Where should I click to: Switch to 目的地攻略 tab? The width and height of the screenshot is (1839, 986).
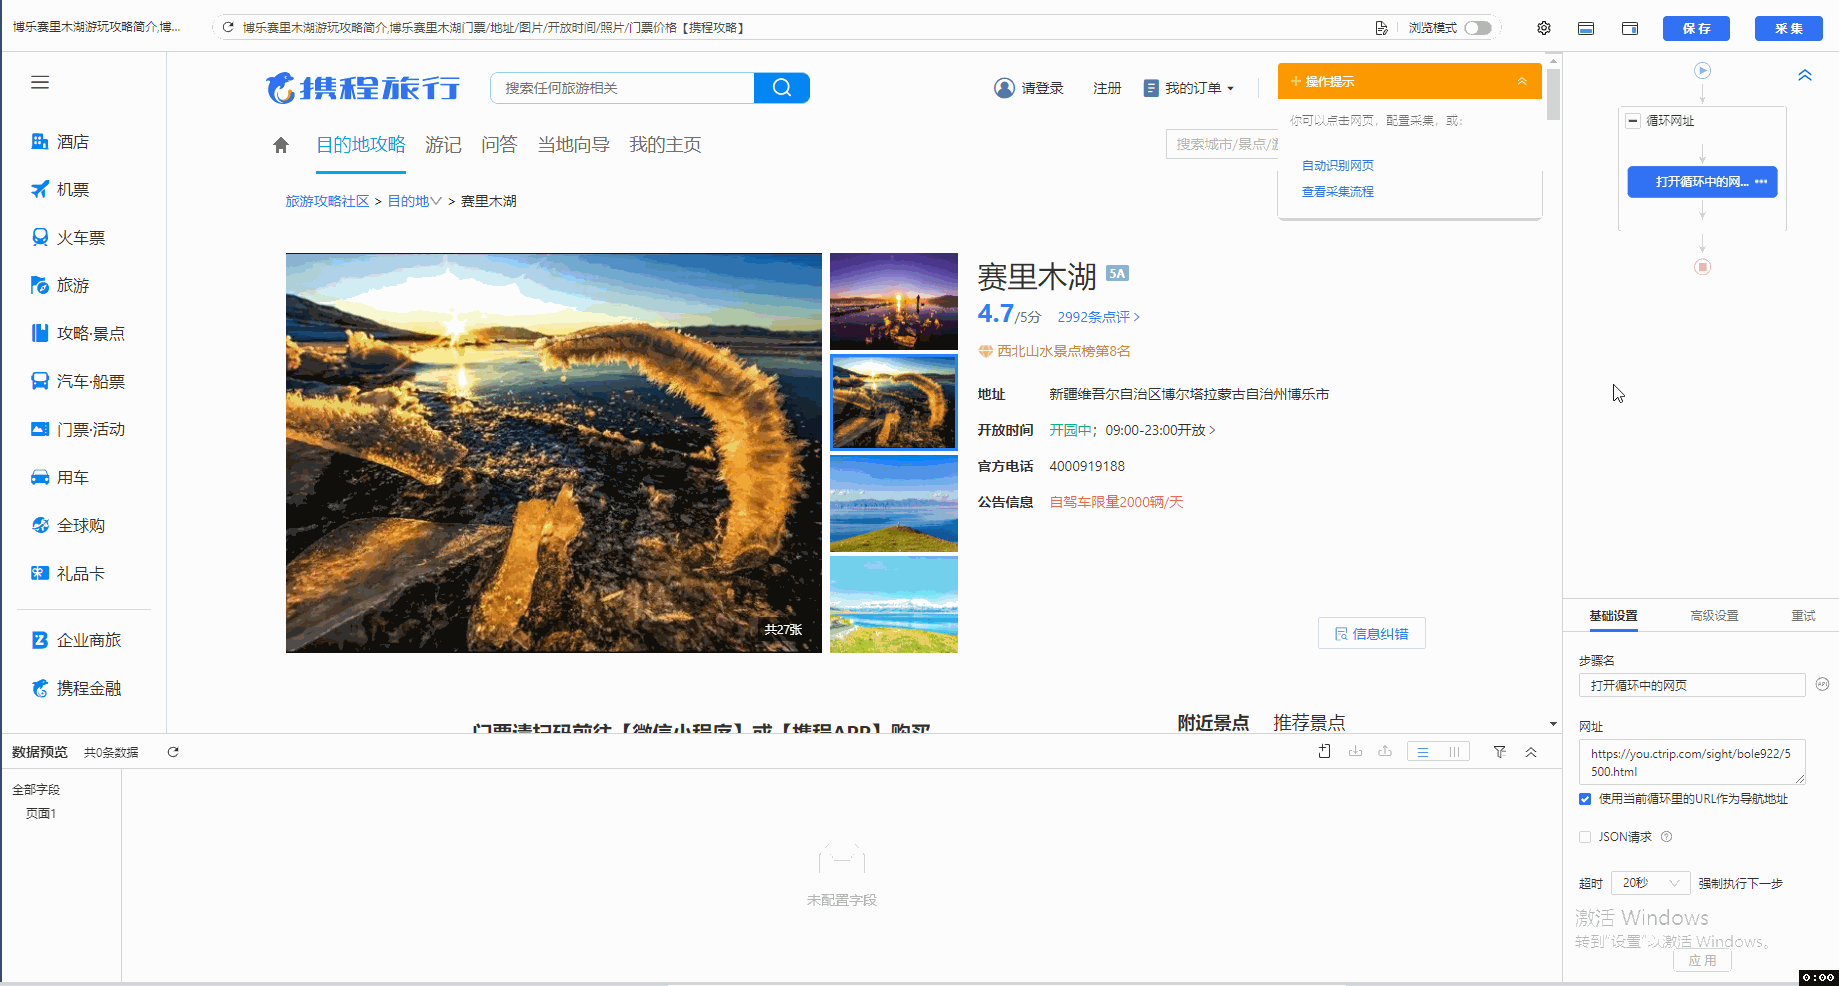click(361, 145)
